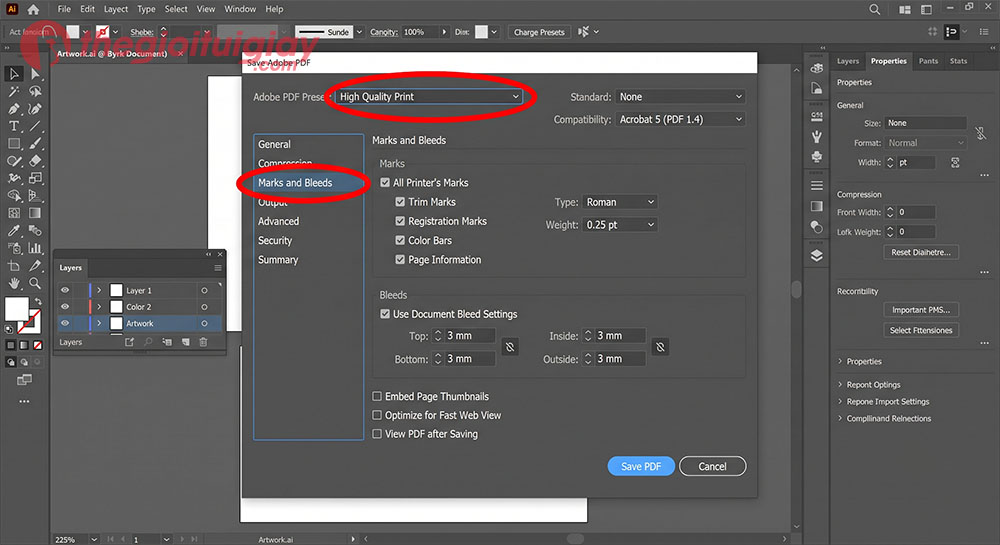1000x545 pixels.
Task: Expand the Layer 1 row
Action: click(x=99, y=290)
